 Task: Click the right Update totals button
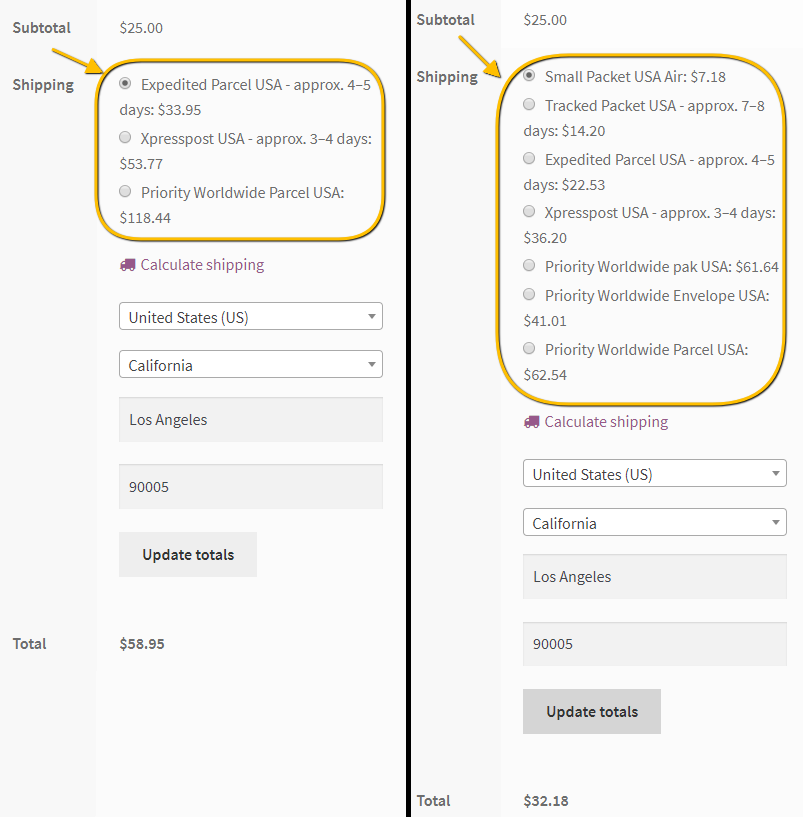[x=592, y=711]
